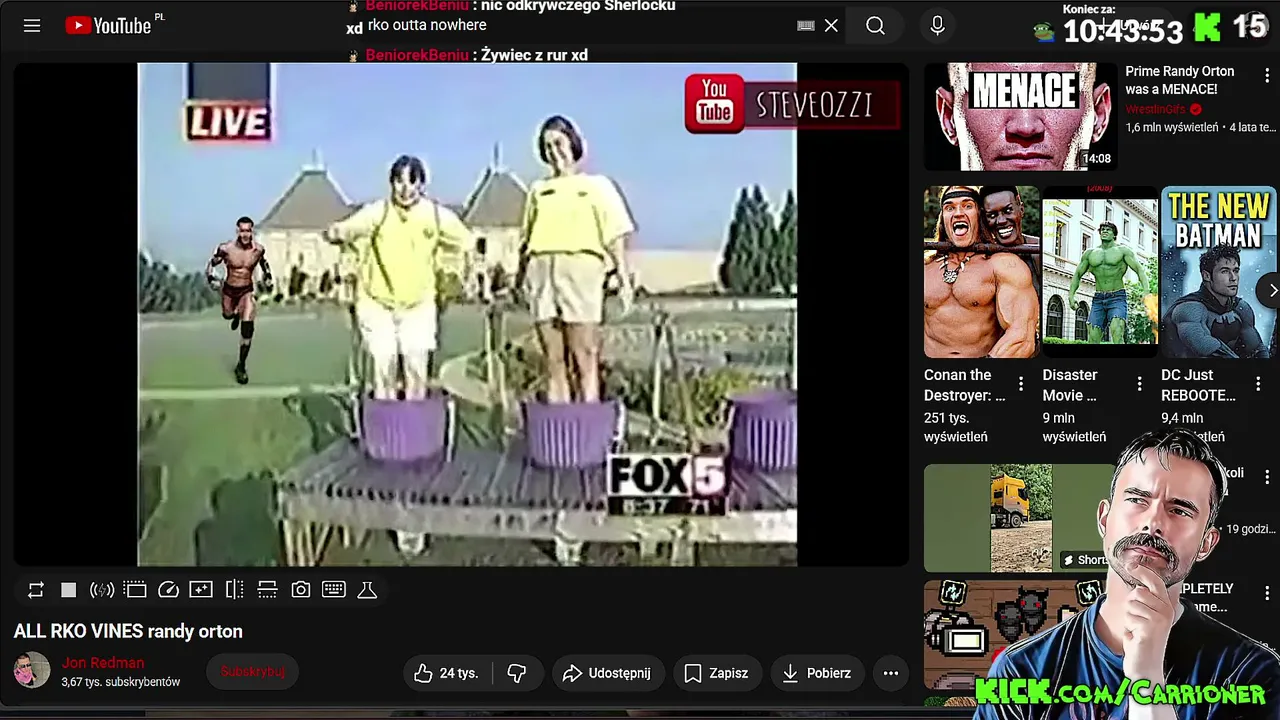Open The New Batman thumbnail

pos(1219,272)
